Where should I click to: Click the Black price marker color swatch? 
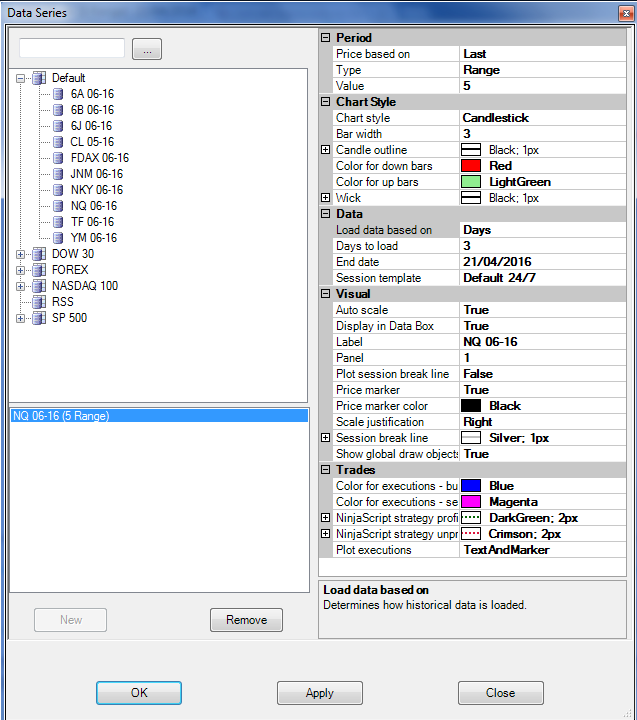(x=471, y=406)
